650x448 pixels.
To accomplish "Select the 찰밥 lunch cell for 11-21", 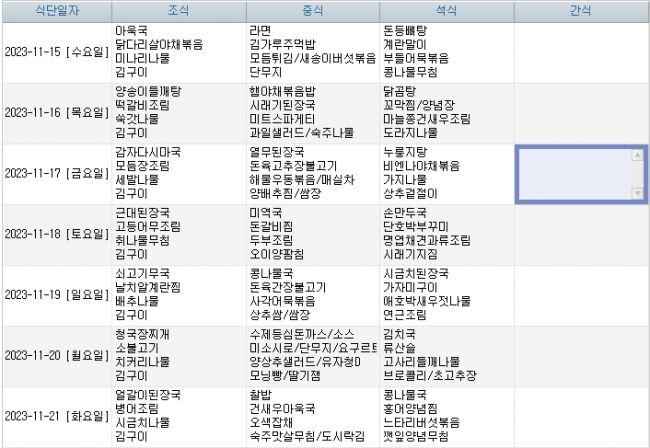I will point(312,415).
